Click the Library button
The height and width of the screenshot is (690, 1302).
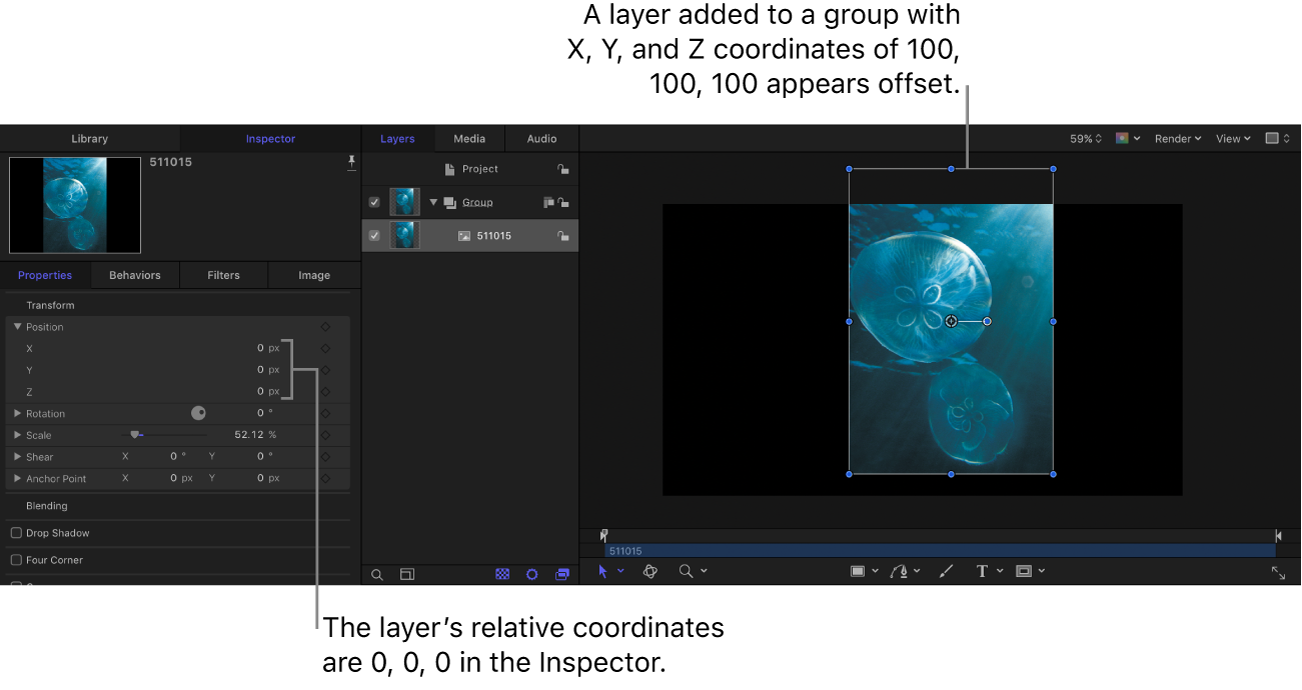point(89,138)
